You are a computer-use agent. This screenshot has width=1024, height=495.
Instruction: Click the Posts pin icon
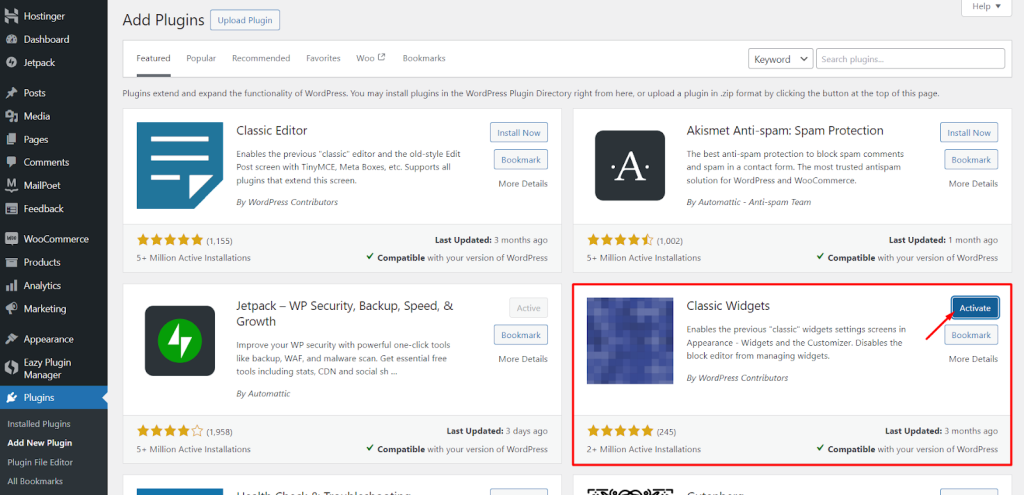(x=11, y=93)
